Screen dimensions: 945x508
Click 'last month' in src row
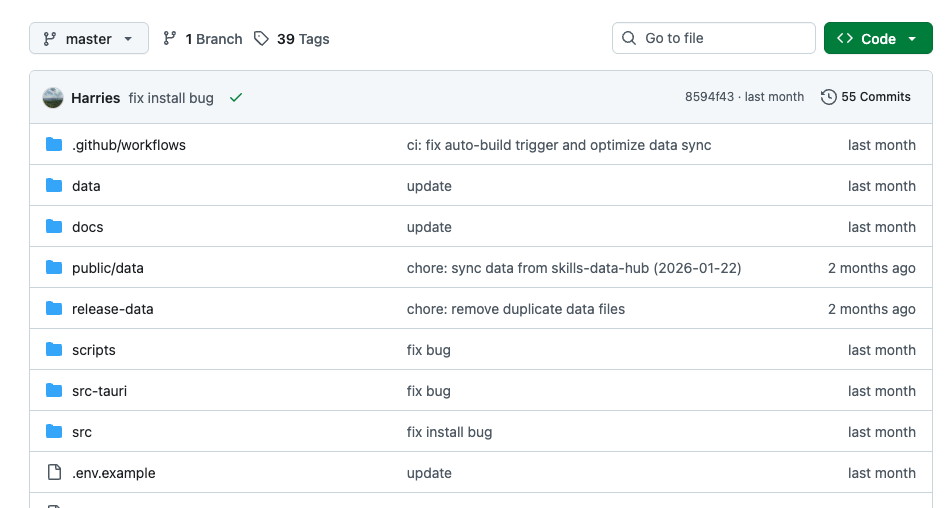882,432
